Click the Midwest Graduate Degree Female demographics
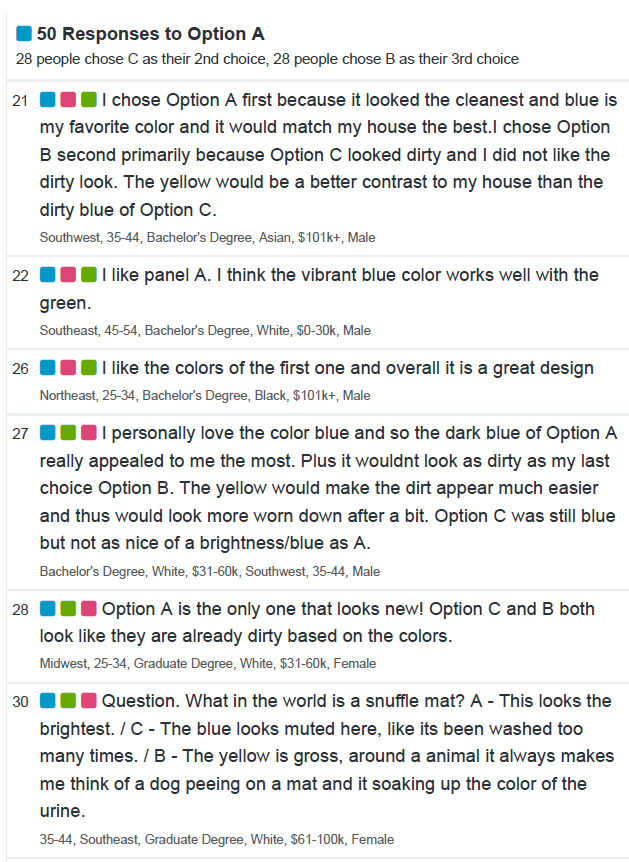629x862 pixels. [x=208, y=664]
